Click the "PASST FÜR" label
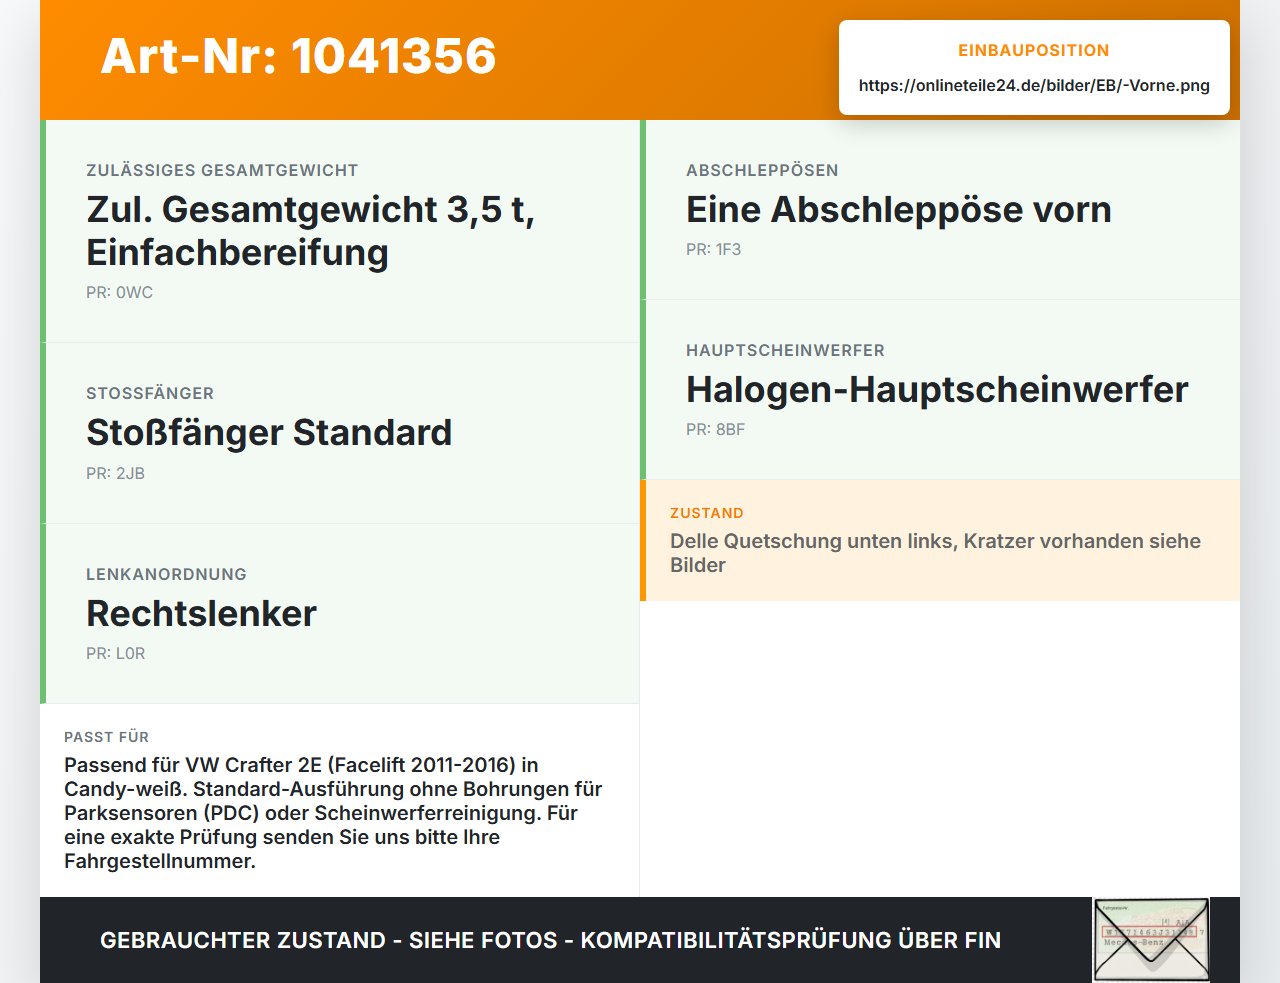 tap(106, 737)
